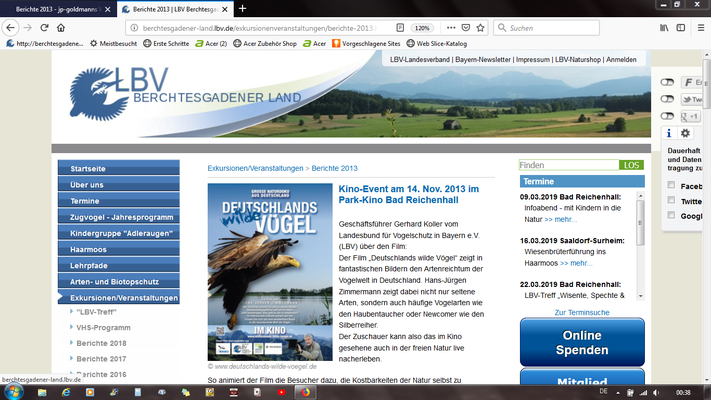Expand the VHS-Programm submenu arrow

(x=71, y=327)
